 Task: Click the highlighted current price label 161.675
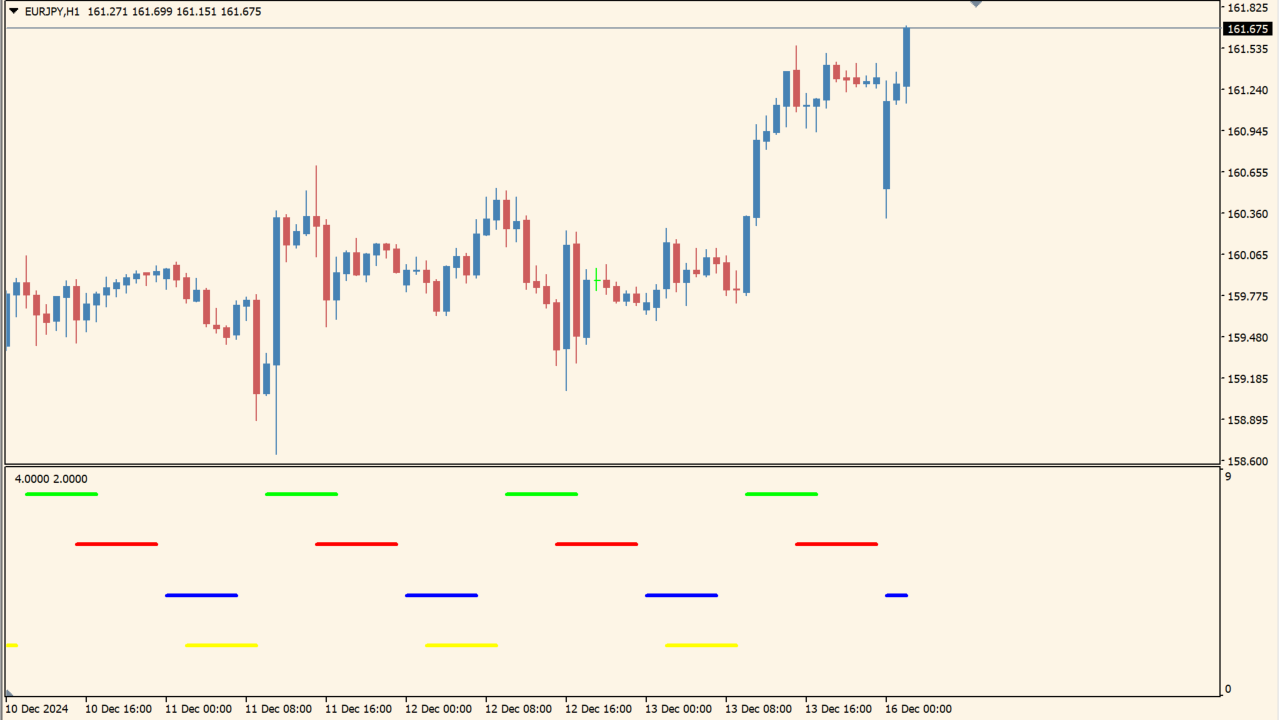1247,29
